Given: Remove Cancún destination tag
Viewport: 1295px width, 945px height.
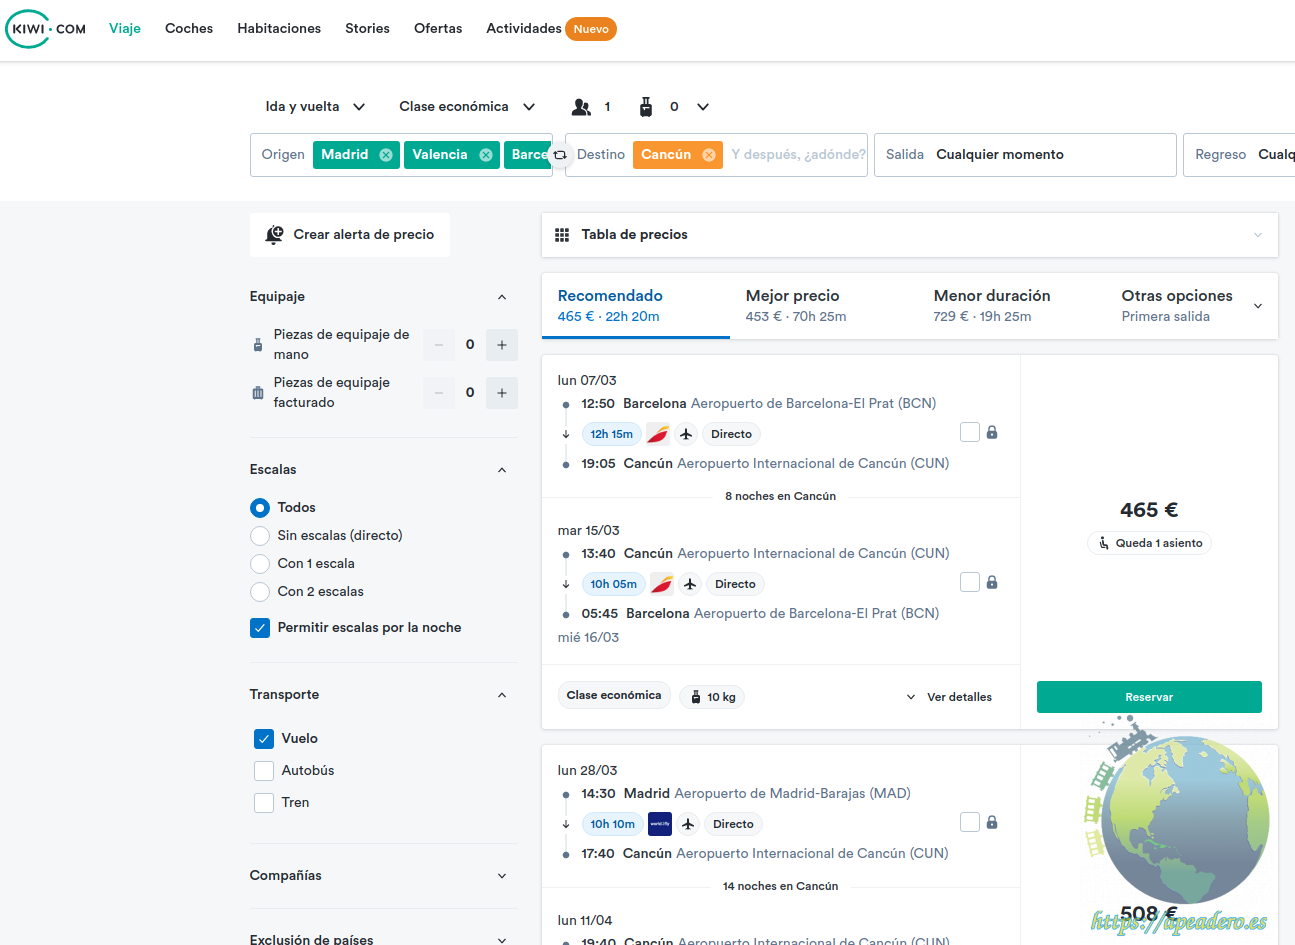Looking at the screenshot, I should (x=709, y=155).
